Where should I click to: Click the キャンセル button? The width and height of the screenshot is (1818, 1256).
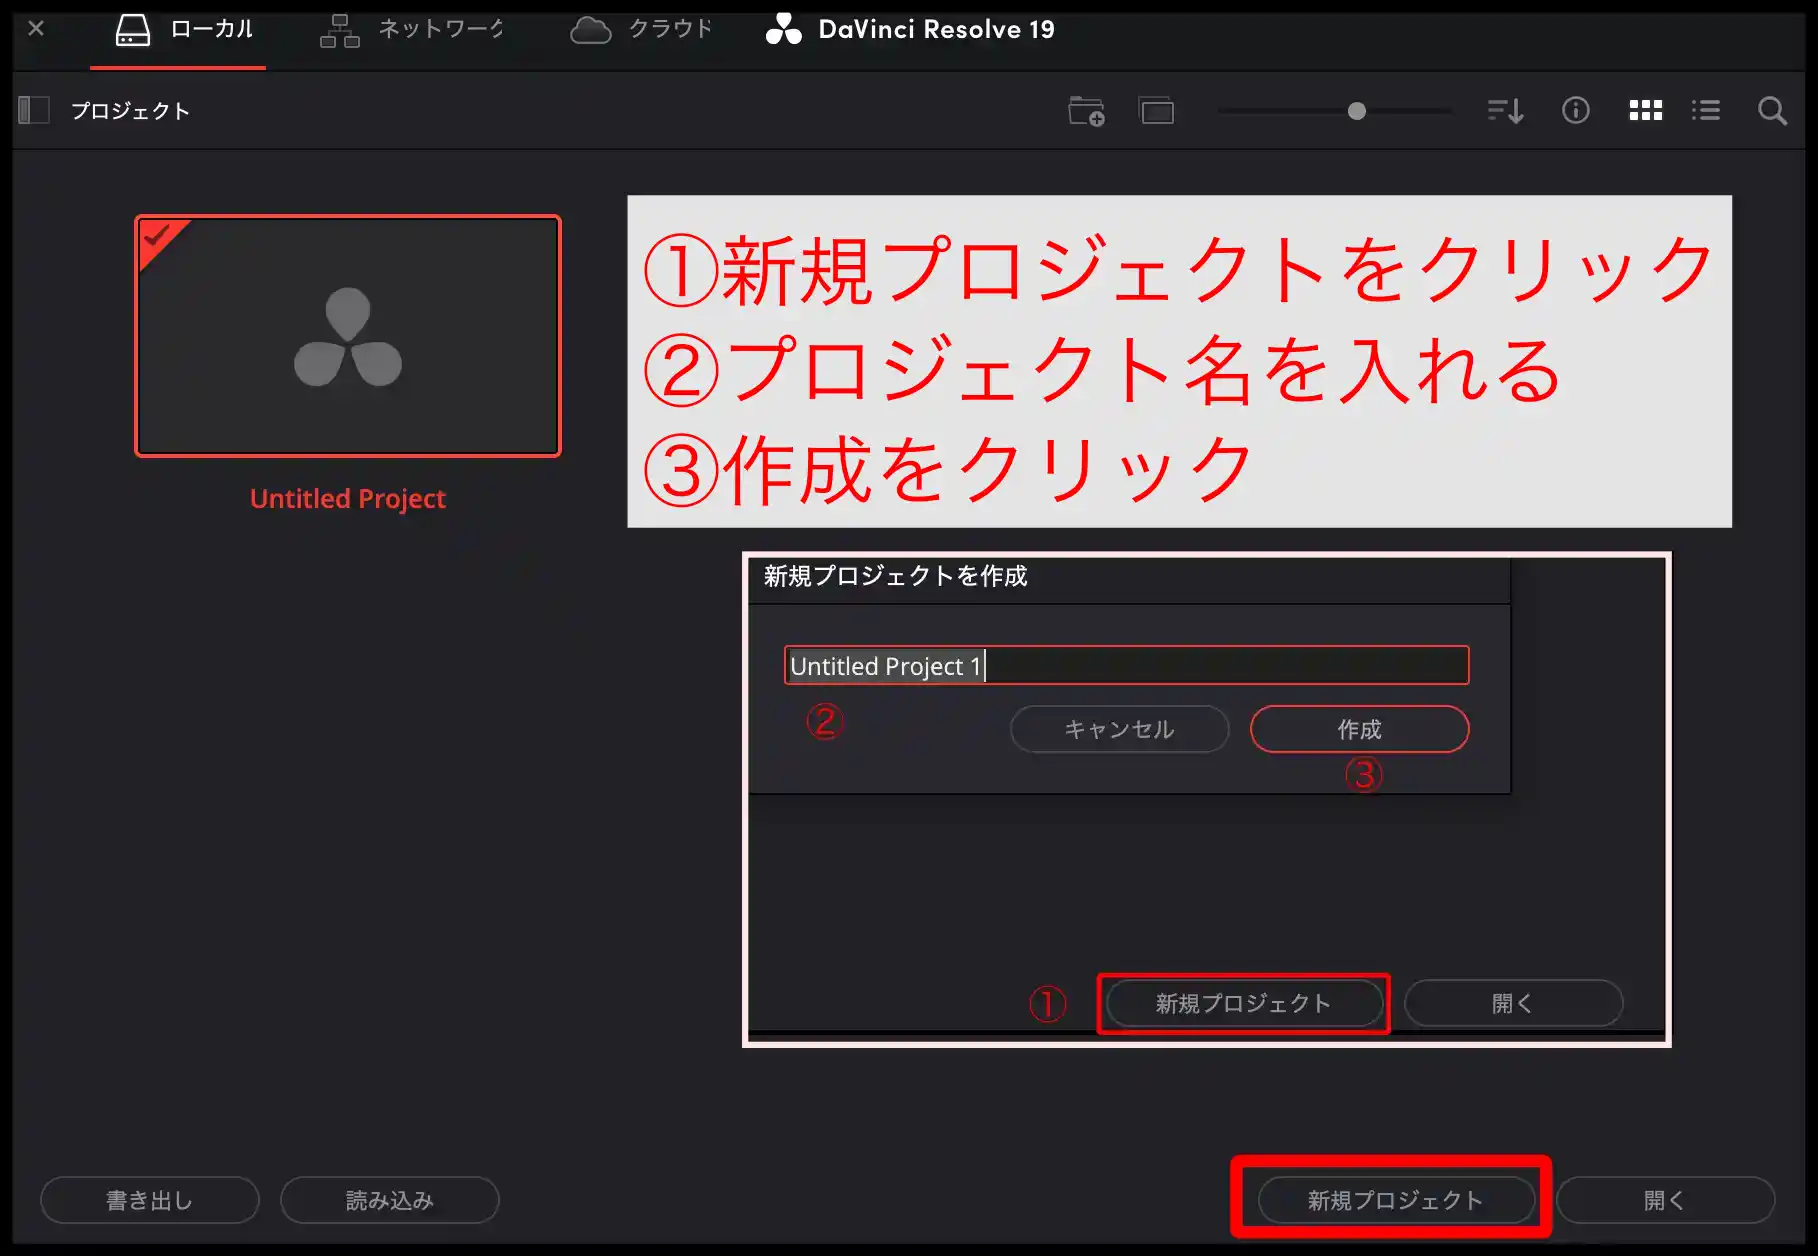pyautogui.click(x=1119, y=729)
